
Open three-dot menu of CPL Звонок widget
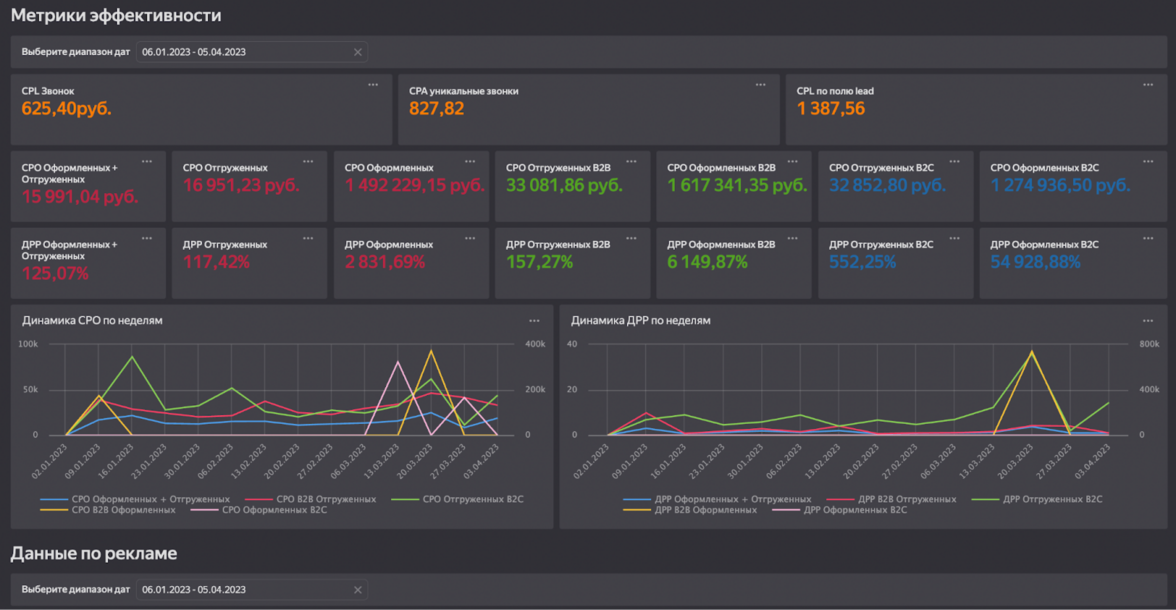pyautogui.click(x=373, y=85)
